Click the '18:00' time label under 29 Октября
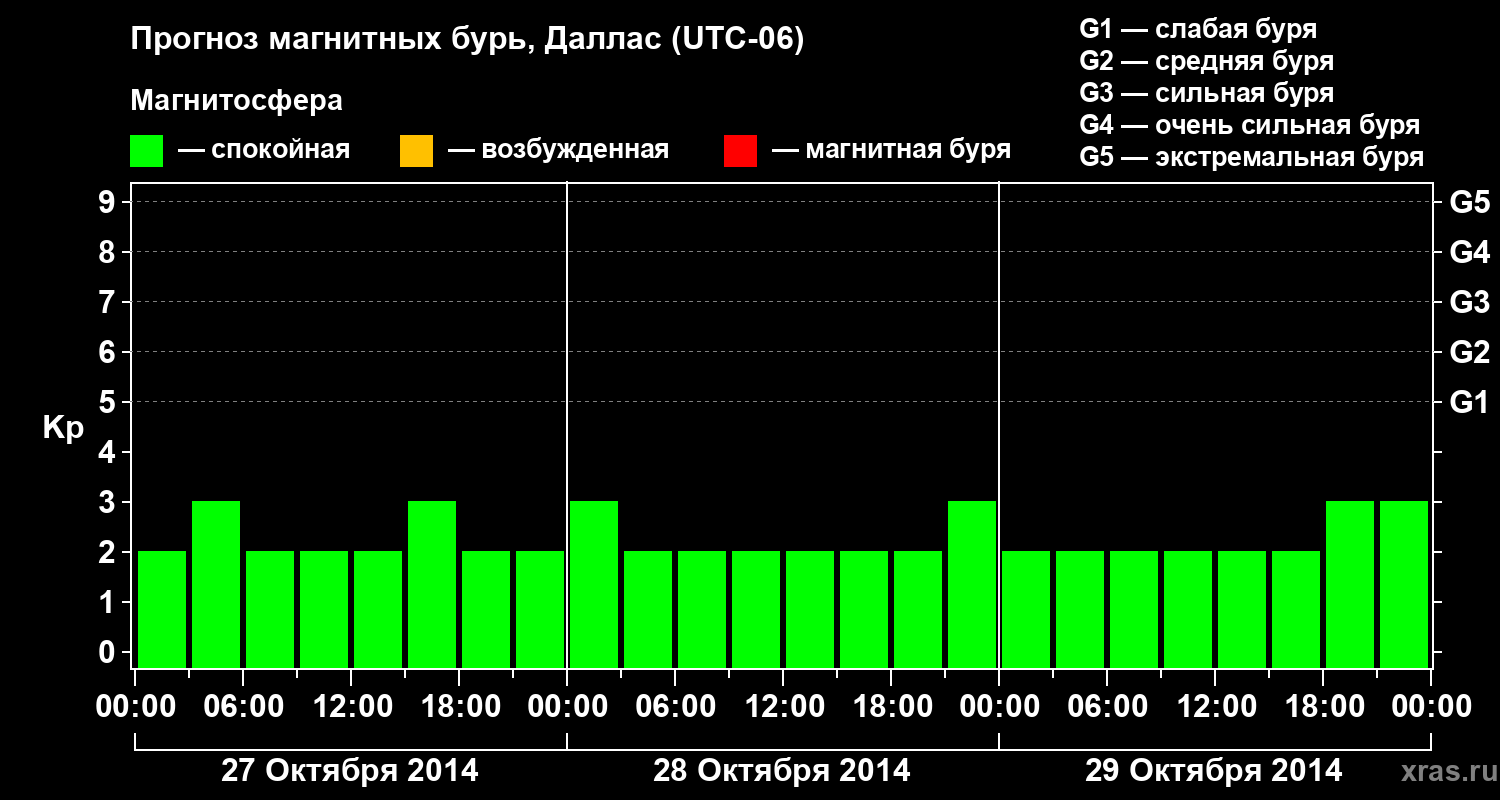This screenshot has width=1500, height=800. tap(1323, 707)
